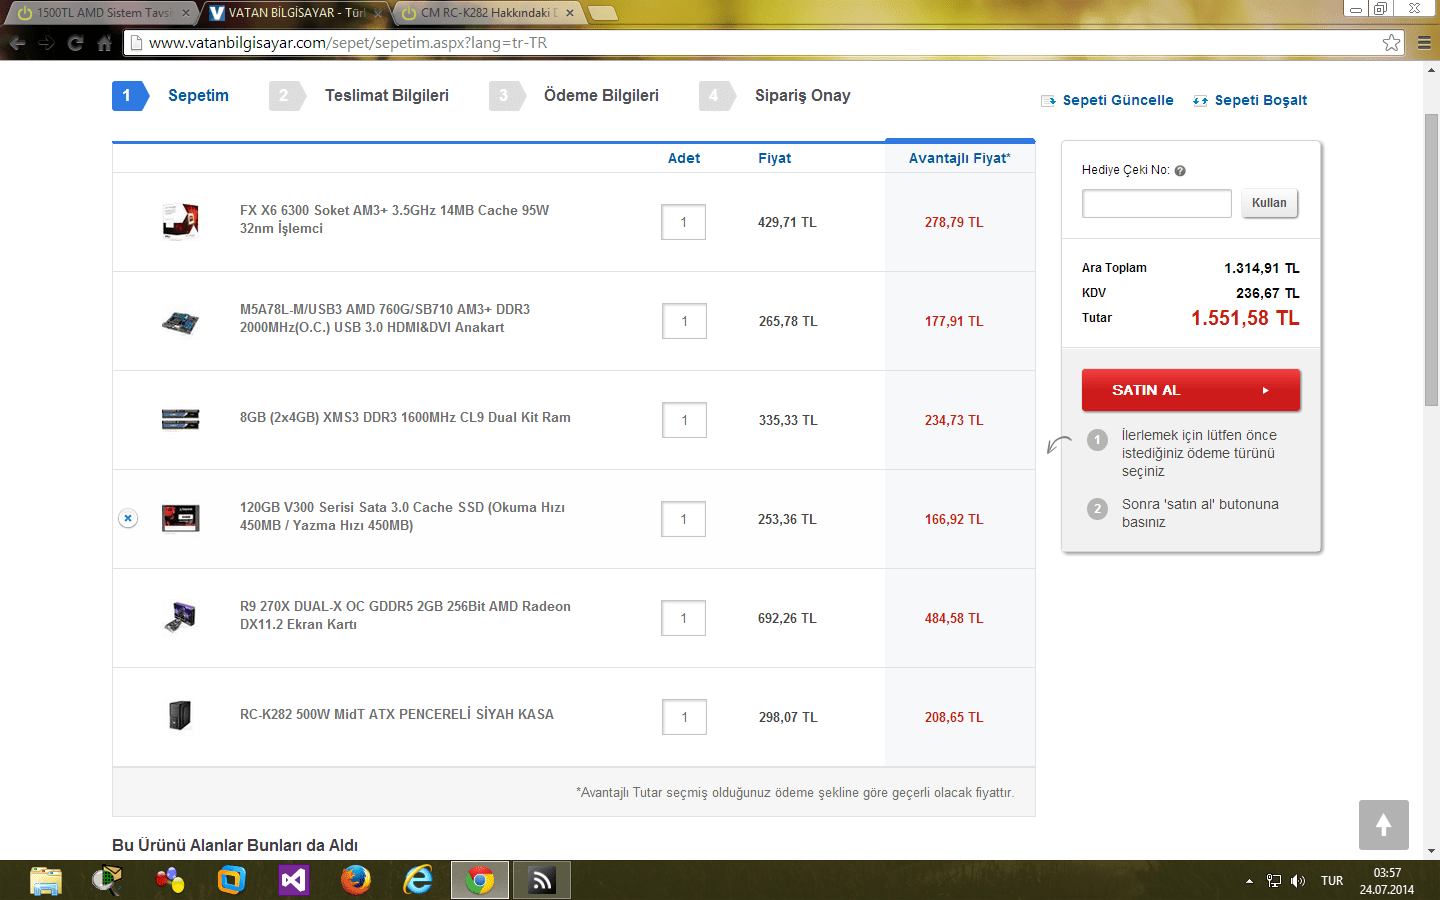Image resolution: width=1440 pixels, height=900 pixels.
Task: Open the 8GB XMS3 DDR3 Ram product link
Action: tap(405, 417)
